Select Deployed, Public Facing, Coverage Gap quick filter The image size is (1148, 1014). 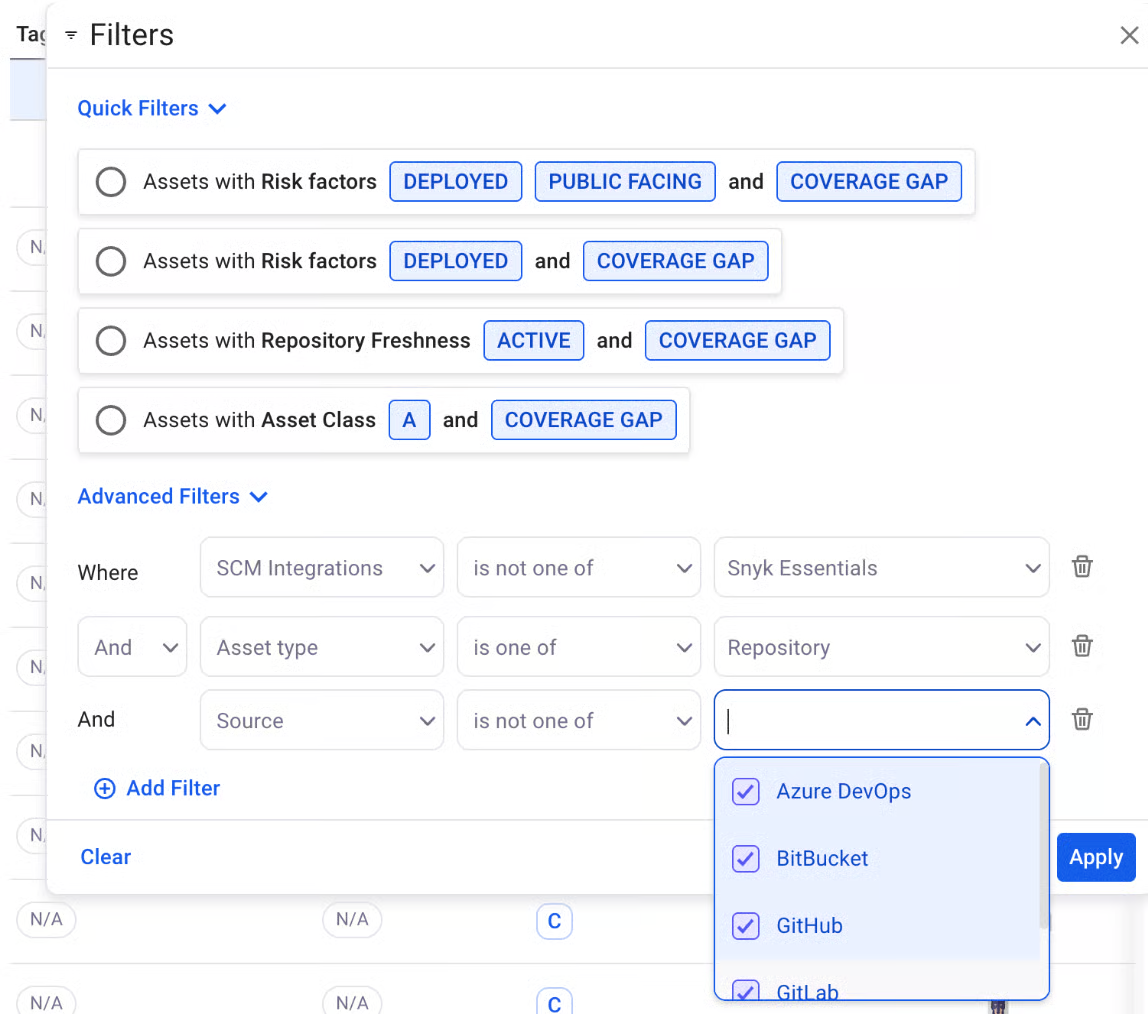[x=110, y=182]
